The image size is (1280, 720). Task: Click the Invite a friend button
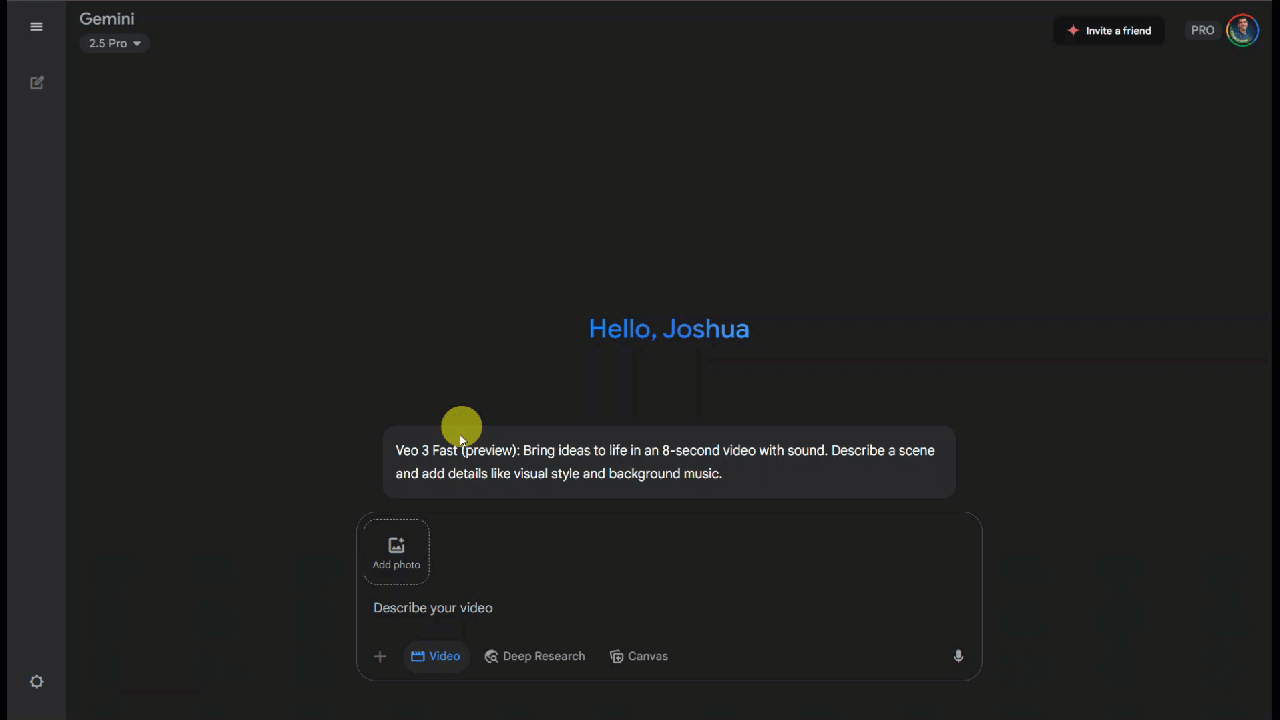pyautogui.click(x=1109, y=31)
